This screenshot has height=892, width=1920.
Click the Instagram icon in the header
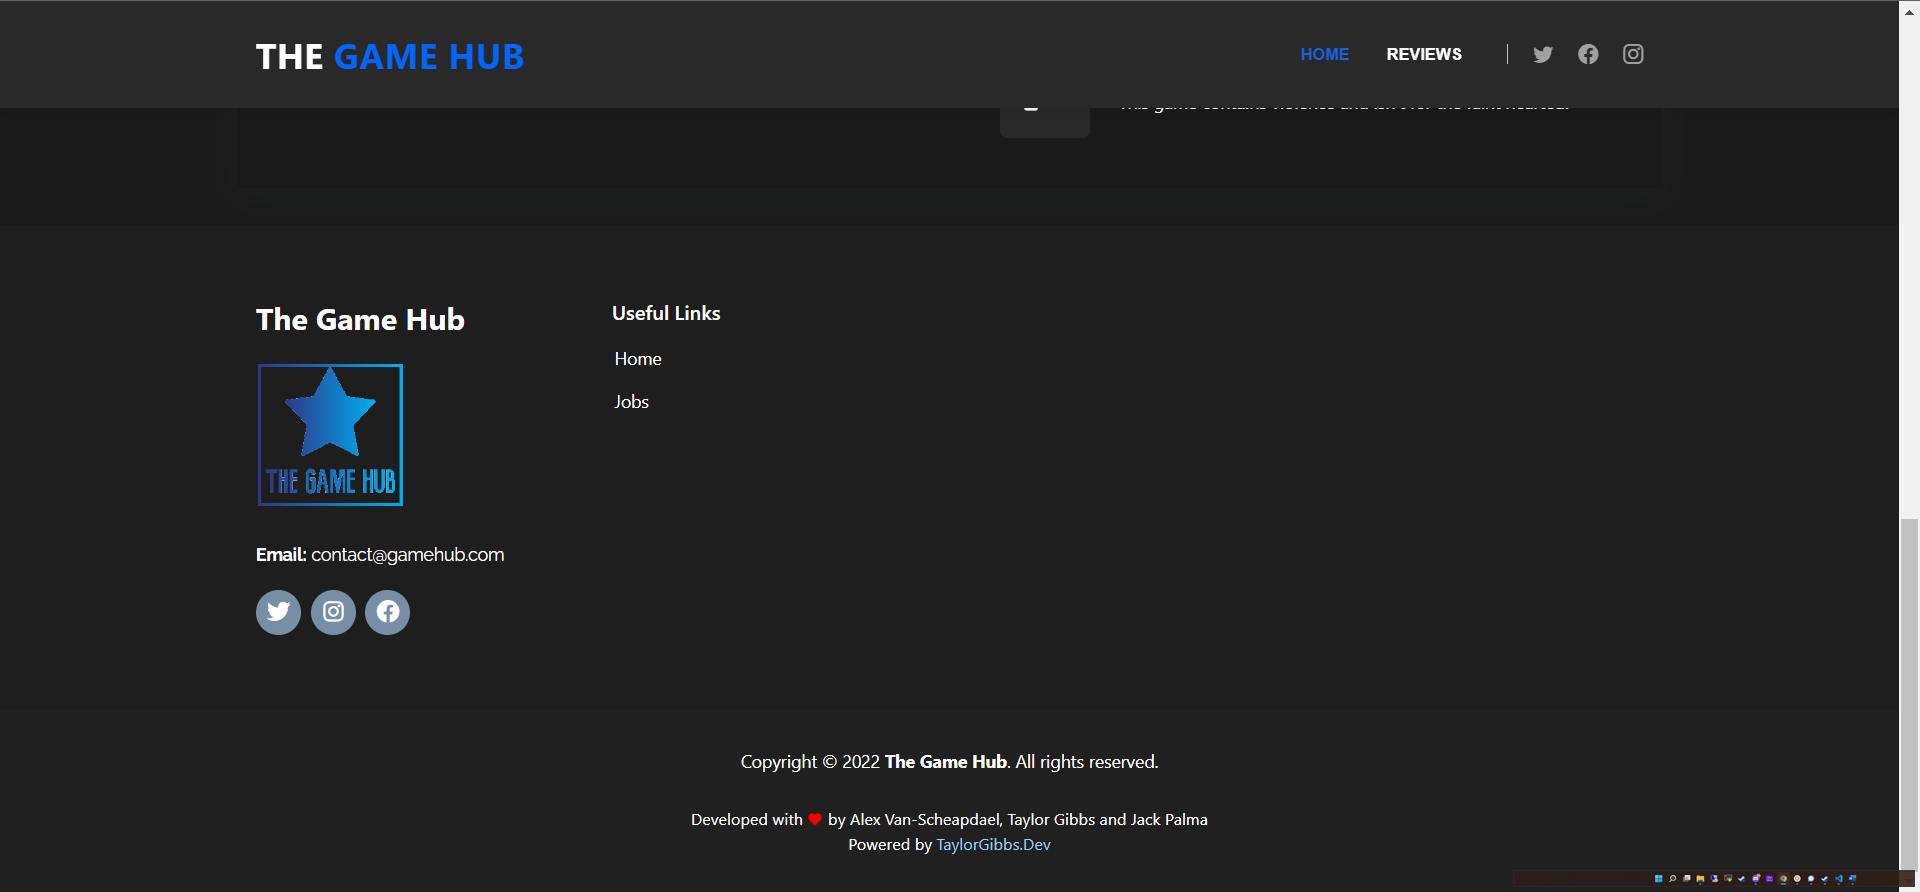(1633, 54)
